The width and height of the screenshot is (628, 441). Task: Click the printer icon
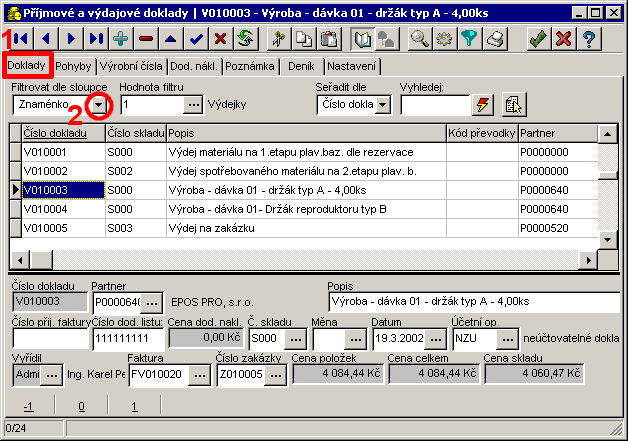496,39
